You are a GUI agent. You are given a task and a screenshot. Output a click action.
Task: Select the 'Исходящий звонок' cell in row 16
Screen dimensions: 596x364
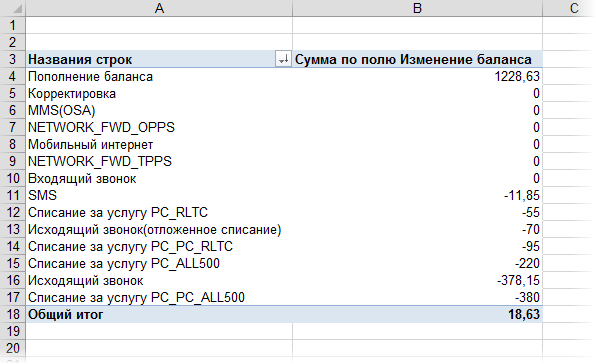[159, 280]
